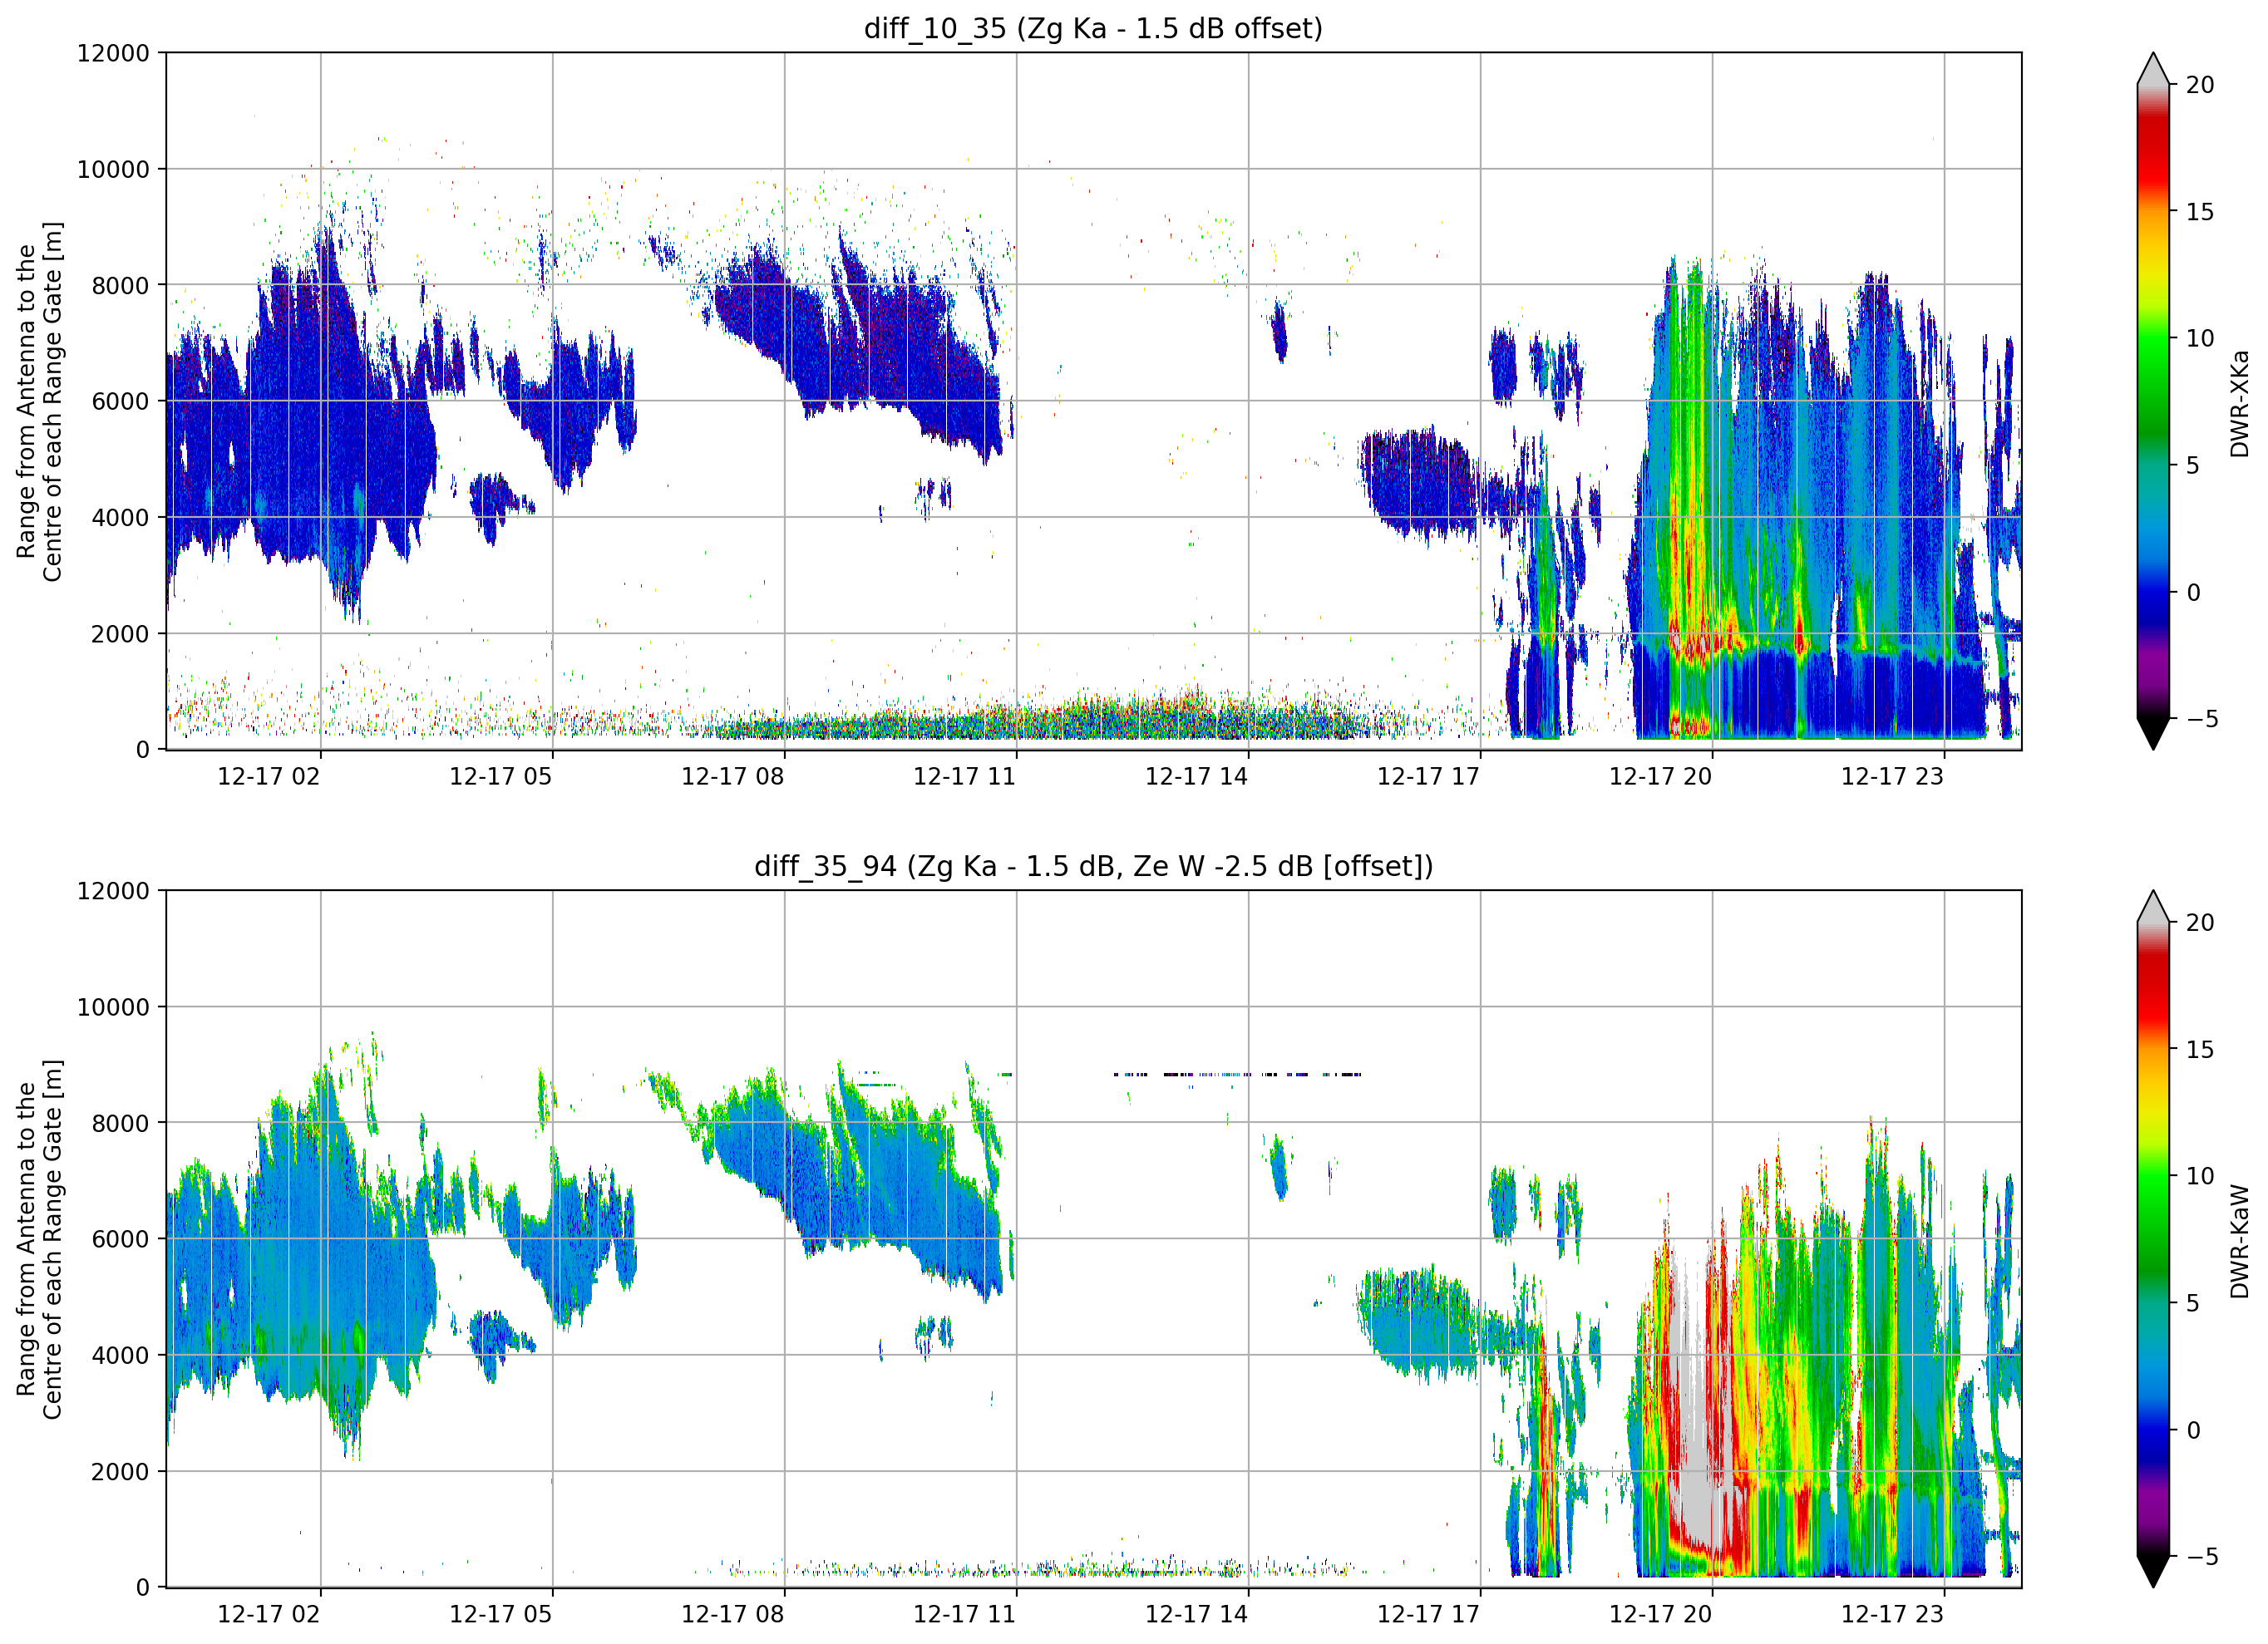The image size is (2268, 1644).
Task: Click the lower black arrow of DWR-KaW colorbar
Action: [2153, 1571]
